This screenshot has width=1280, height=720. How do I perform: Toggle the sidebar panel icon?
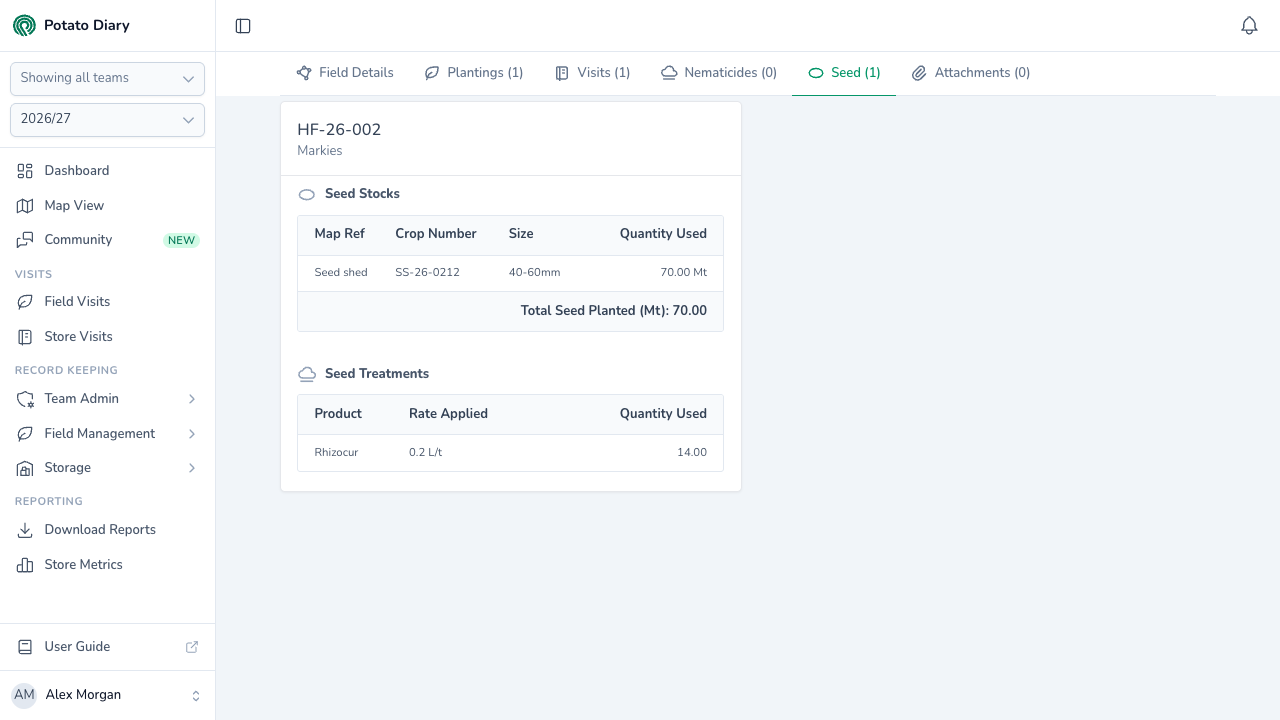(x=243, y=26)
